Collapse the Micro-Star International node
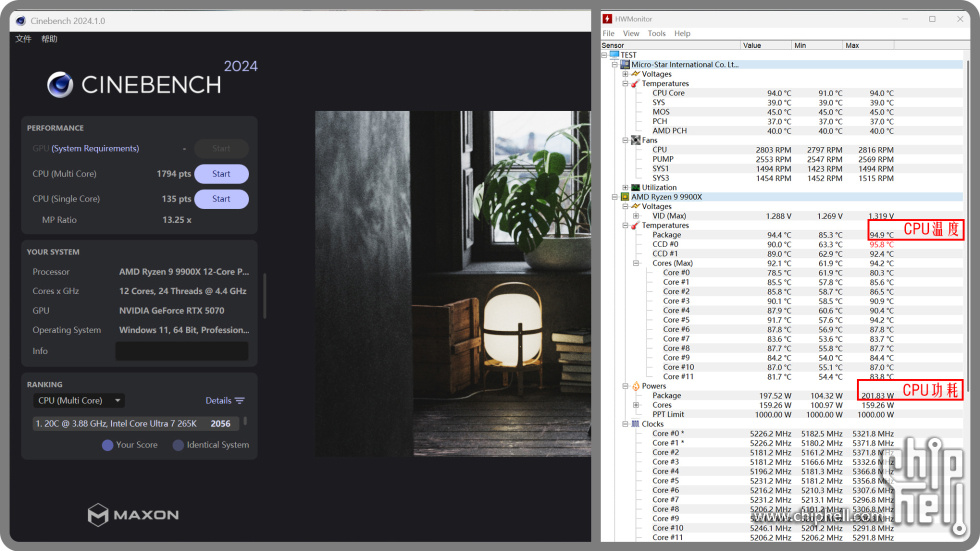 tap(615, 64)
